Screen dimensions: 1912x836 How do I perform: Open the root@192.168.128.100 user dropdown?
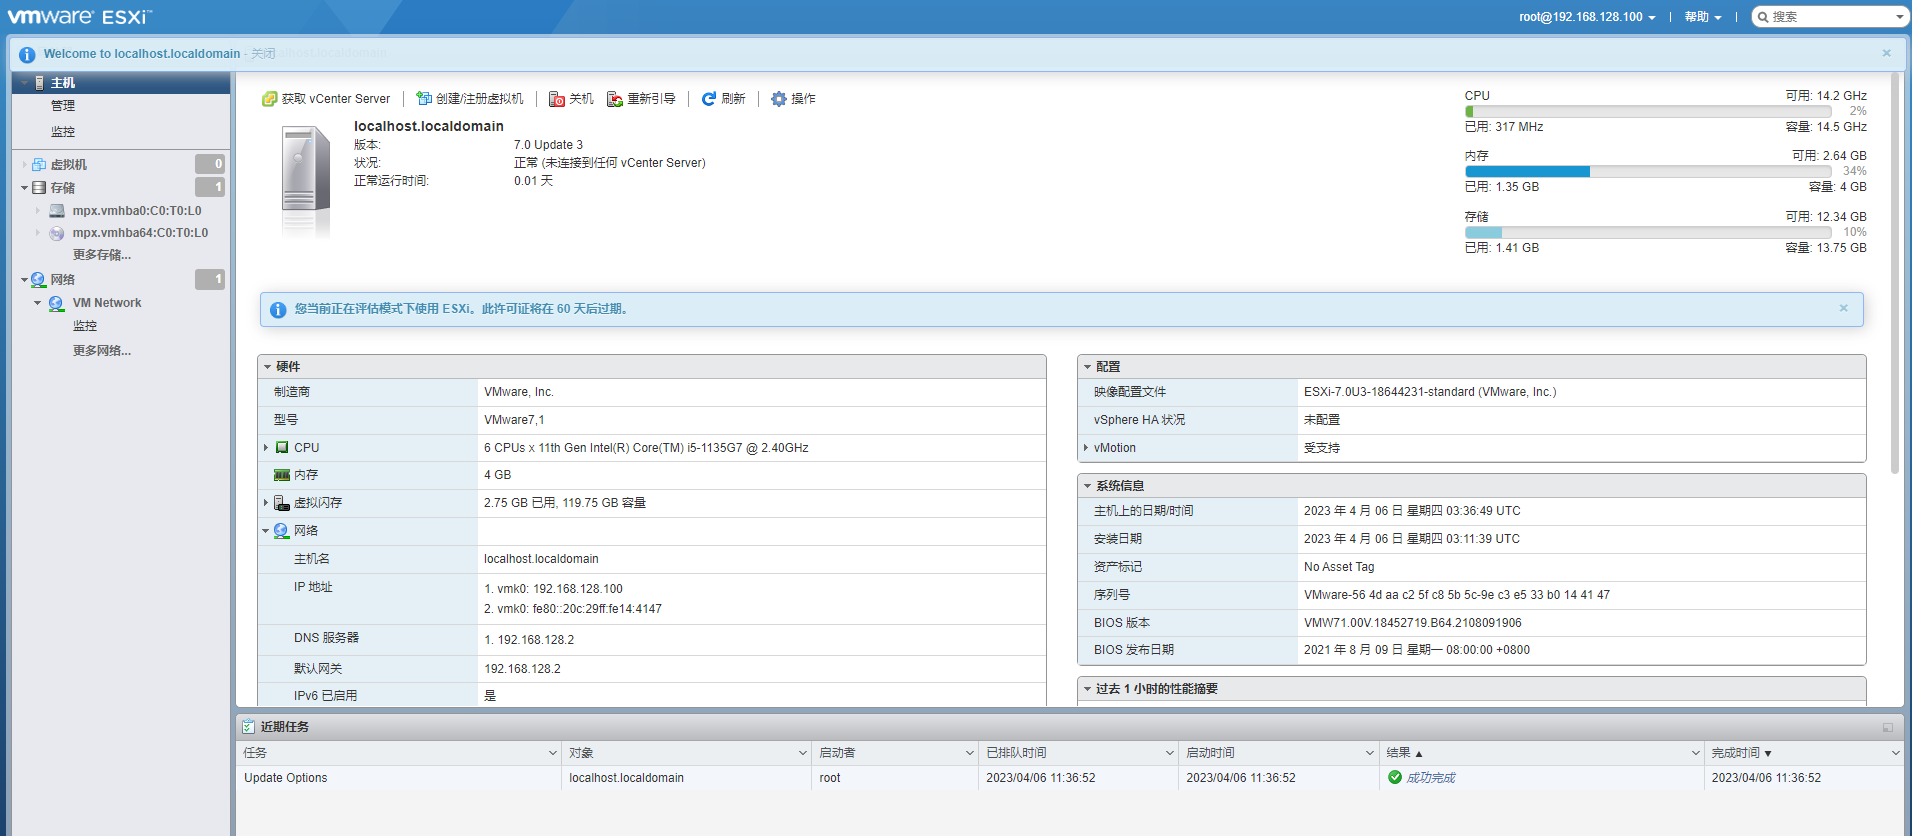click(x=1587, y=17)
